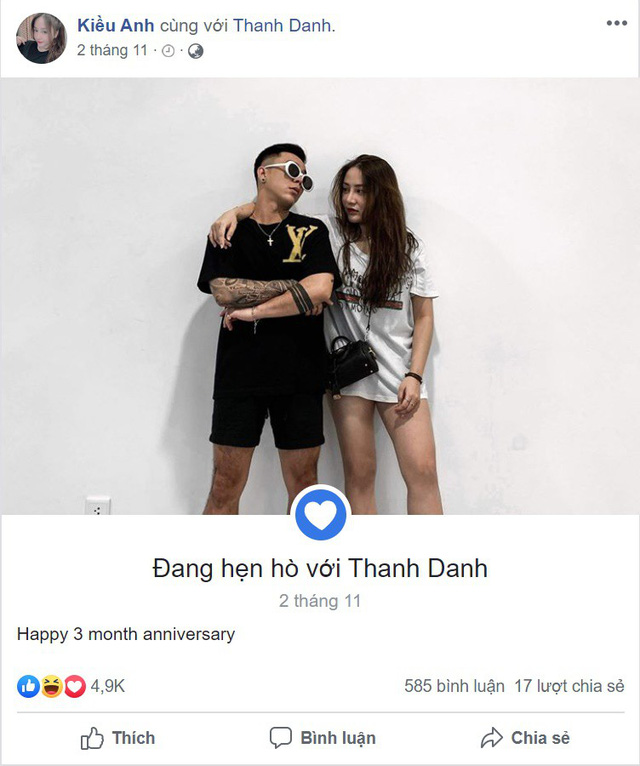Viewport: 640px width, 766px height.
Task: Click Kiều Anh's profile picture avatar
Action: tap(42, 38)
